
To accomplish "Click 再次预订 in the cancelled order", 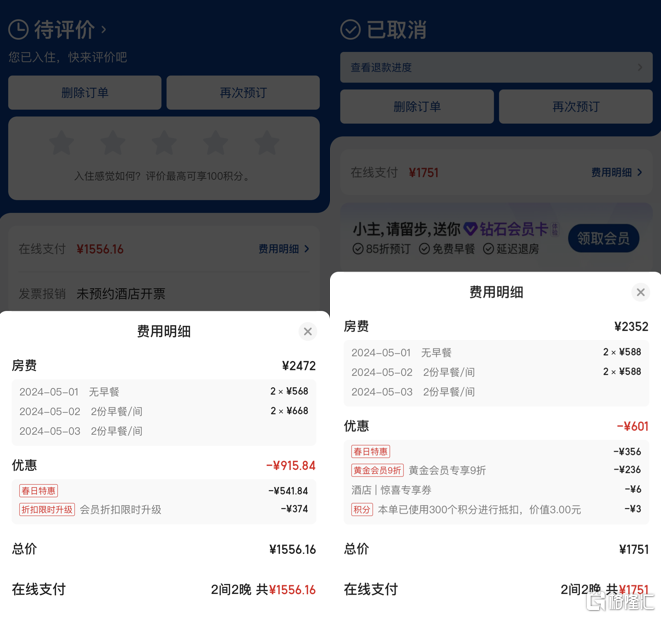I will (576, 107).
